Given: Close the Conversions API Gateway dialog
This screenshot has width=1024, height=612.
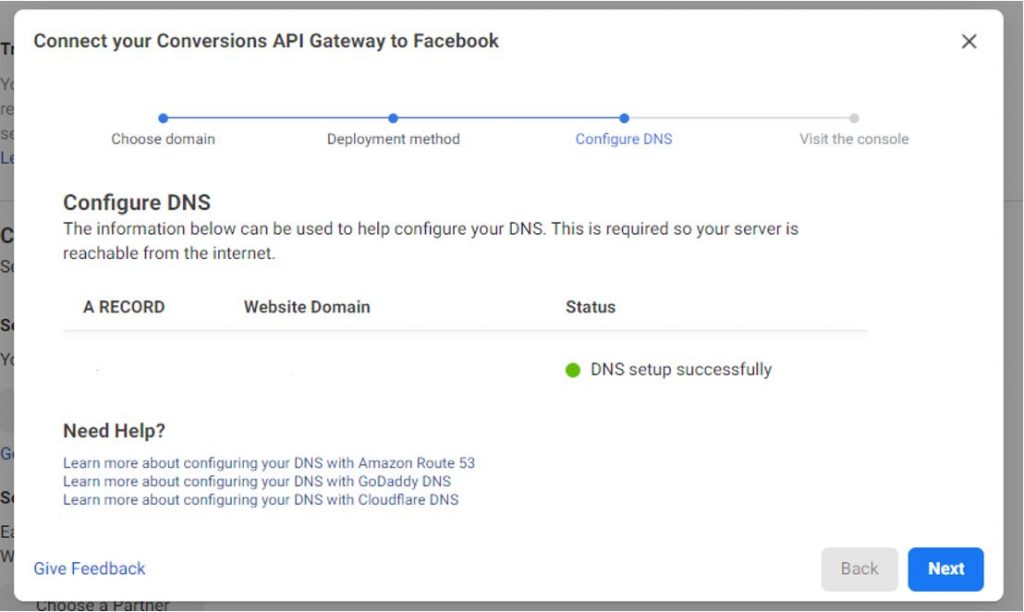Looking at the screenshot, I should click(968, 41).
